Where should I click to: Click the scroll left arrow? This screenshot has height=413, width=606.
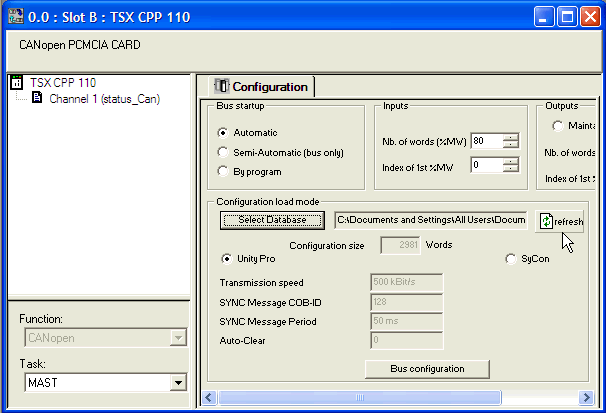point(209,397)
